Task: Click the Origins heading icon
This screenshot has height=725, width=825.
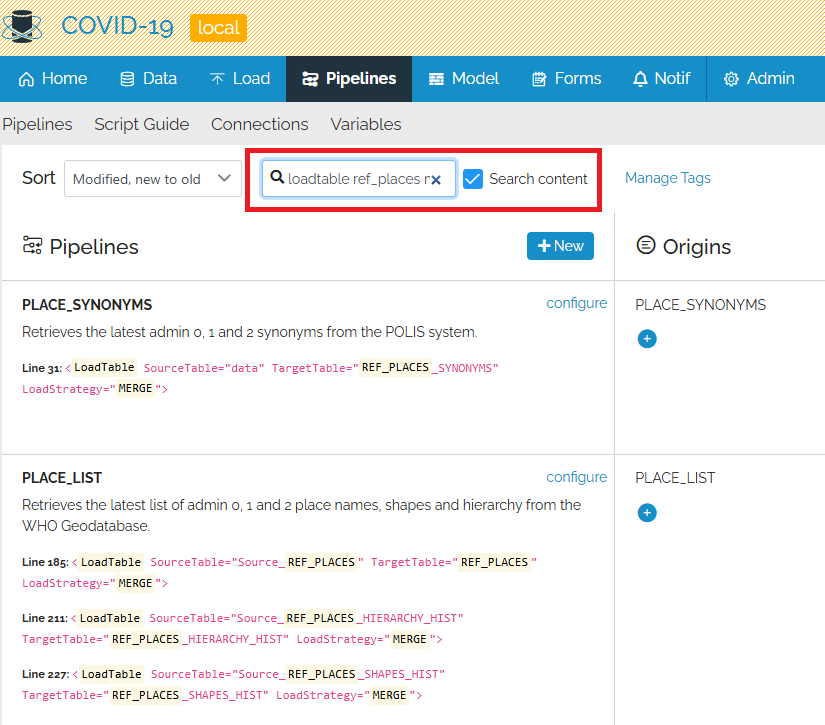Action: tap(646, 245)
